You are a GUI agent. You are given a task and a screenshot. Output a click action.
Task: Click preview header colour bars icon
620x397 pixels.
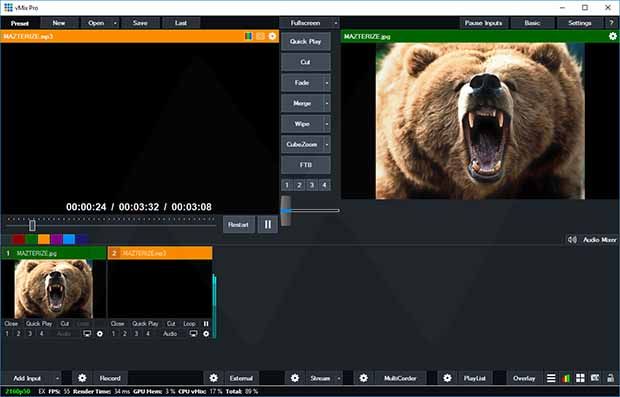click(248, 36)
